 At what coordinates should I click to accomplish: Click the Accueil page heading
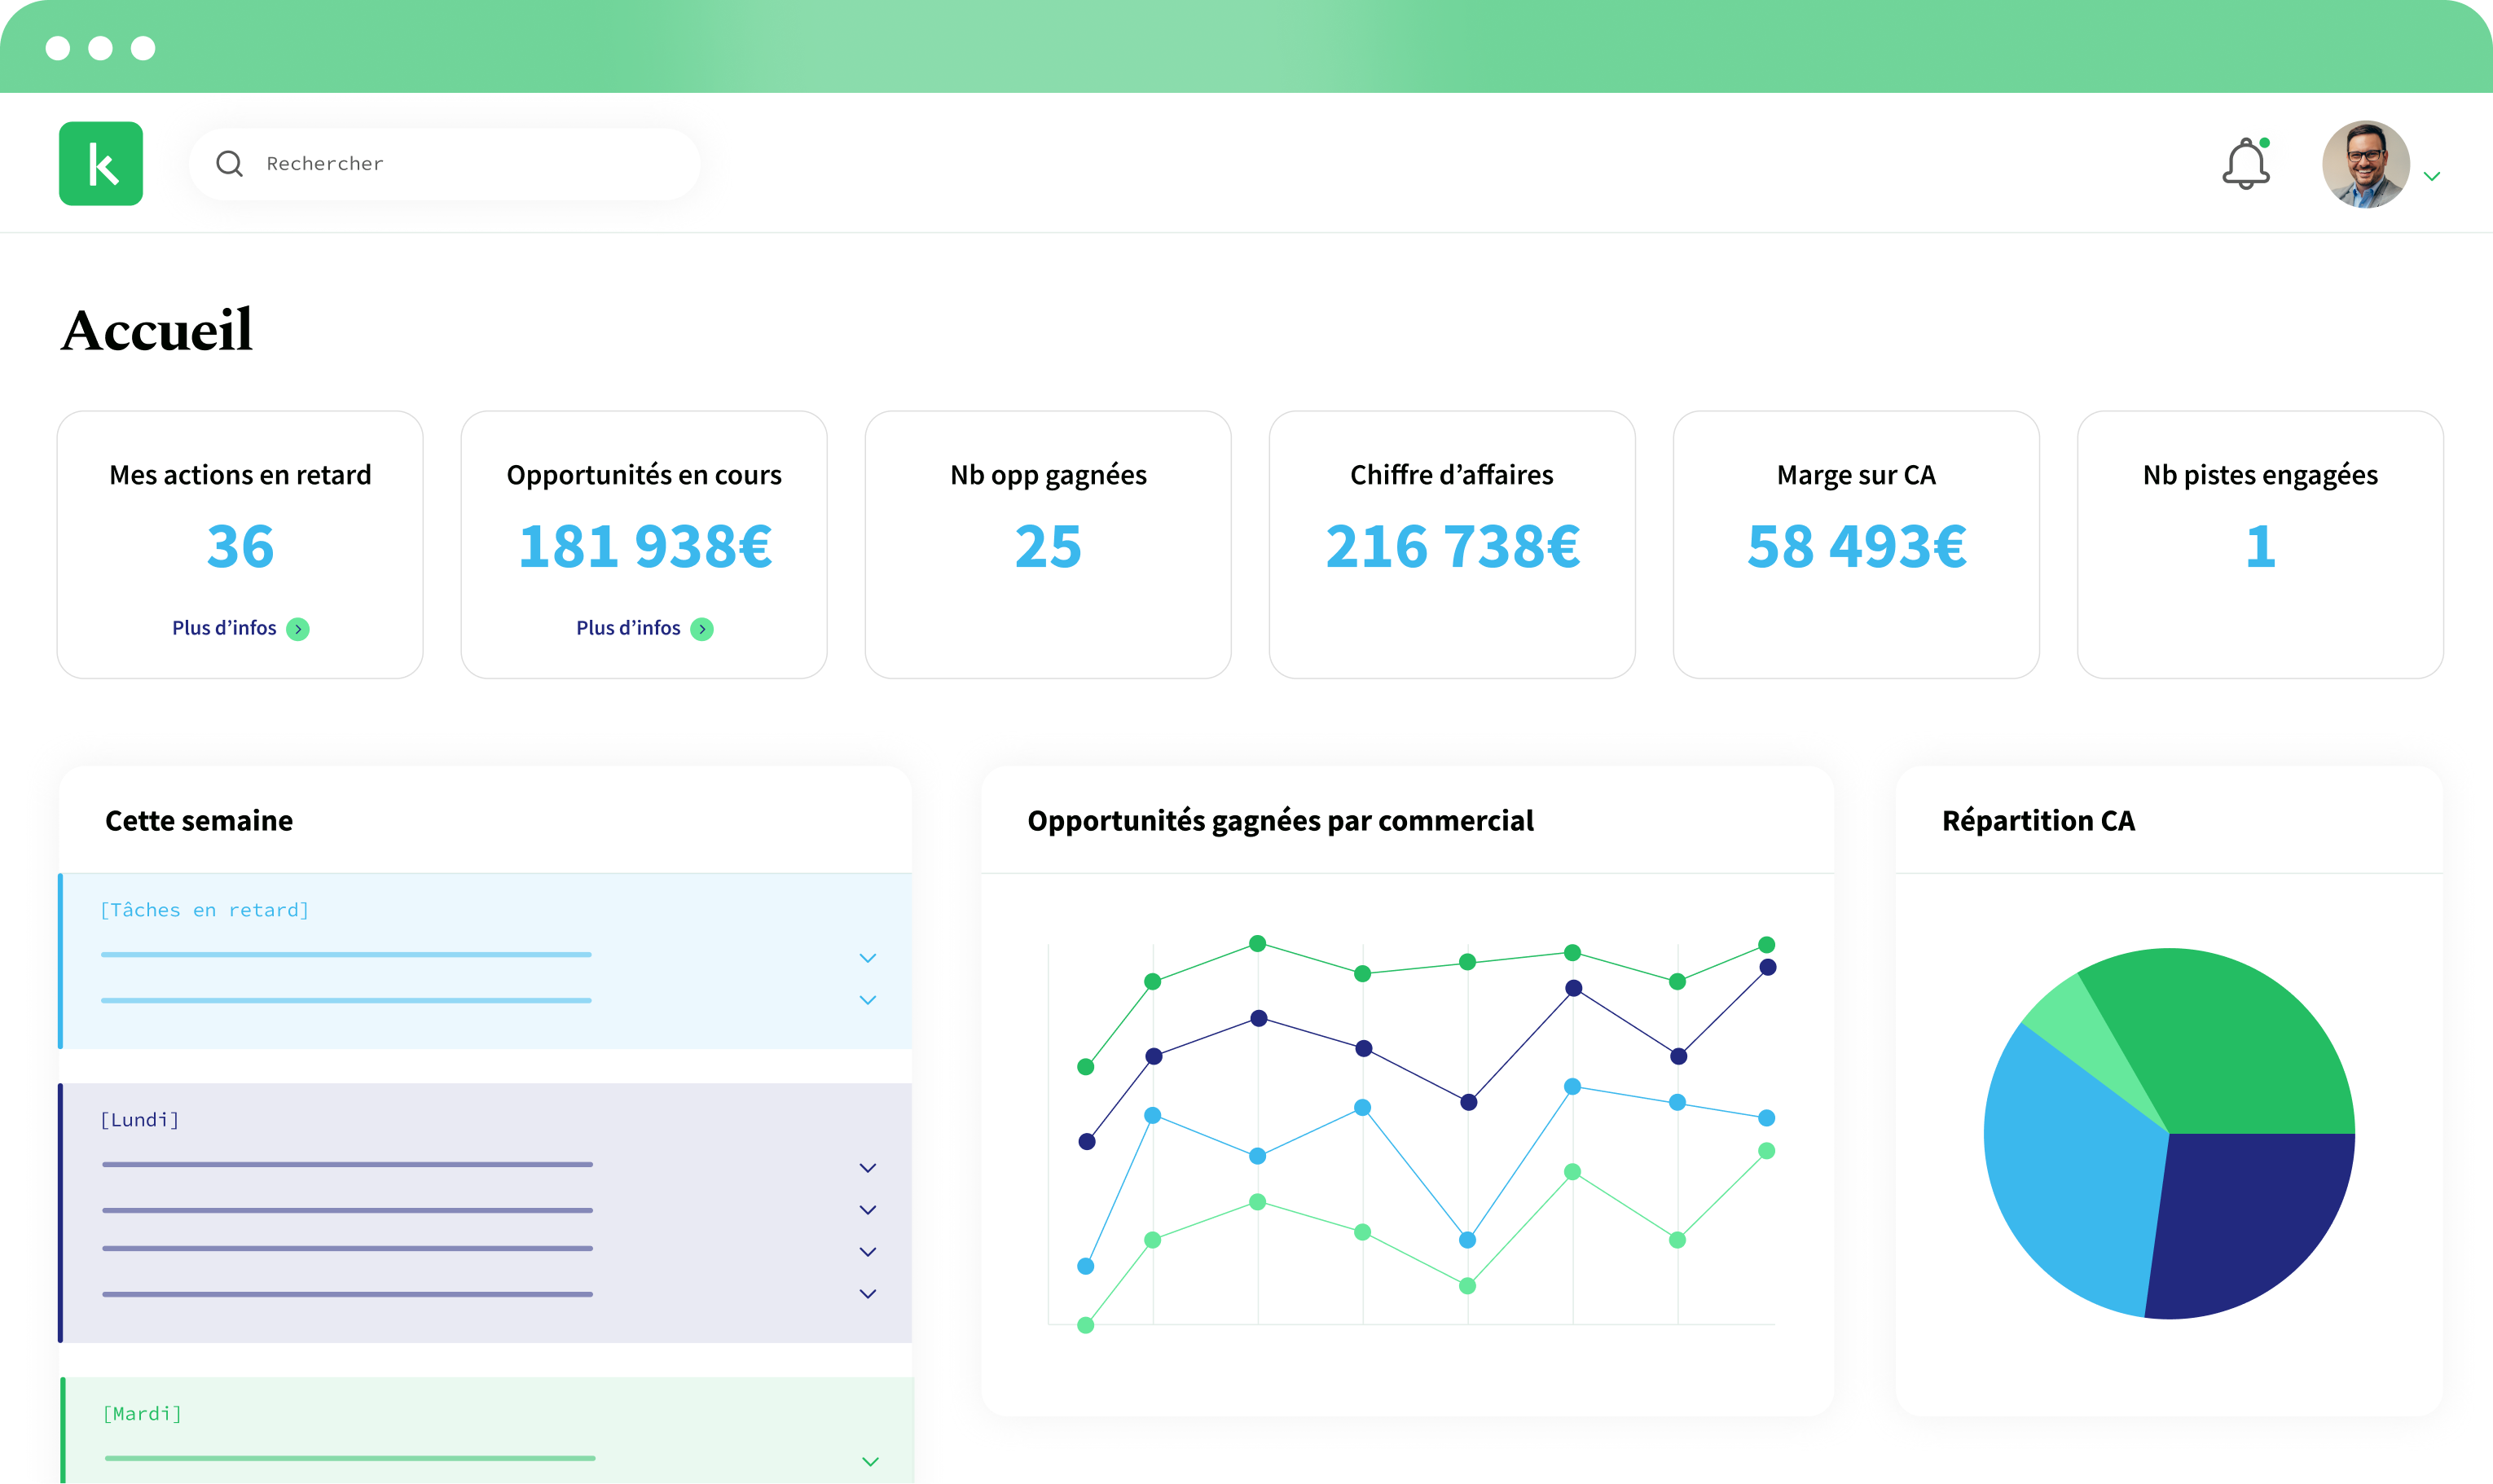click(157, 330)
